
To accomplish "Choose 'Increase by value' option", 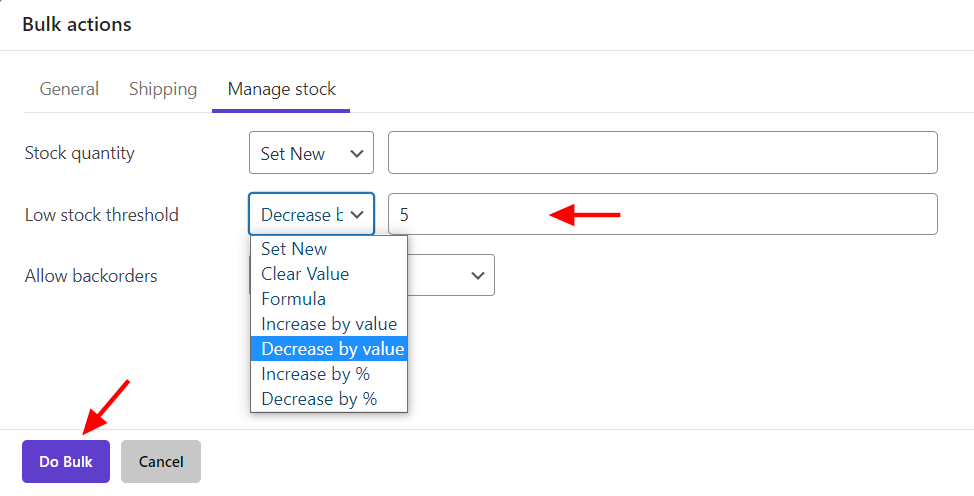I will [328, 324].
